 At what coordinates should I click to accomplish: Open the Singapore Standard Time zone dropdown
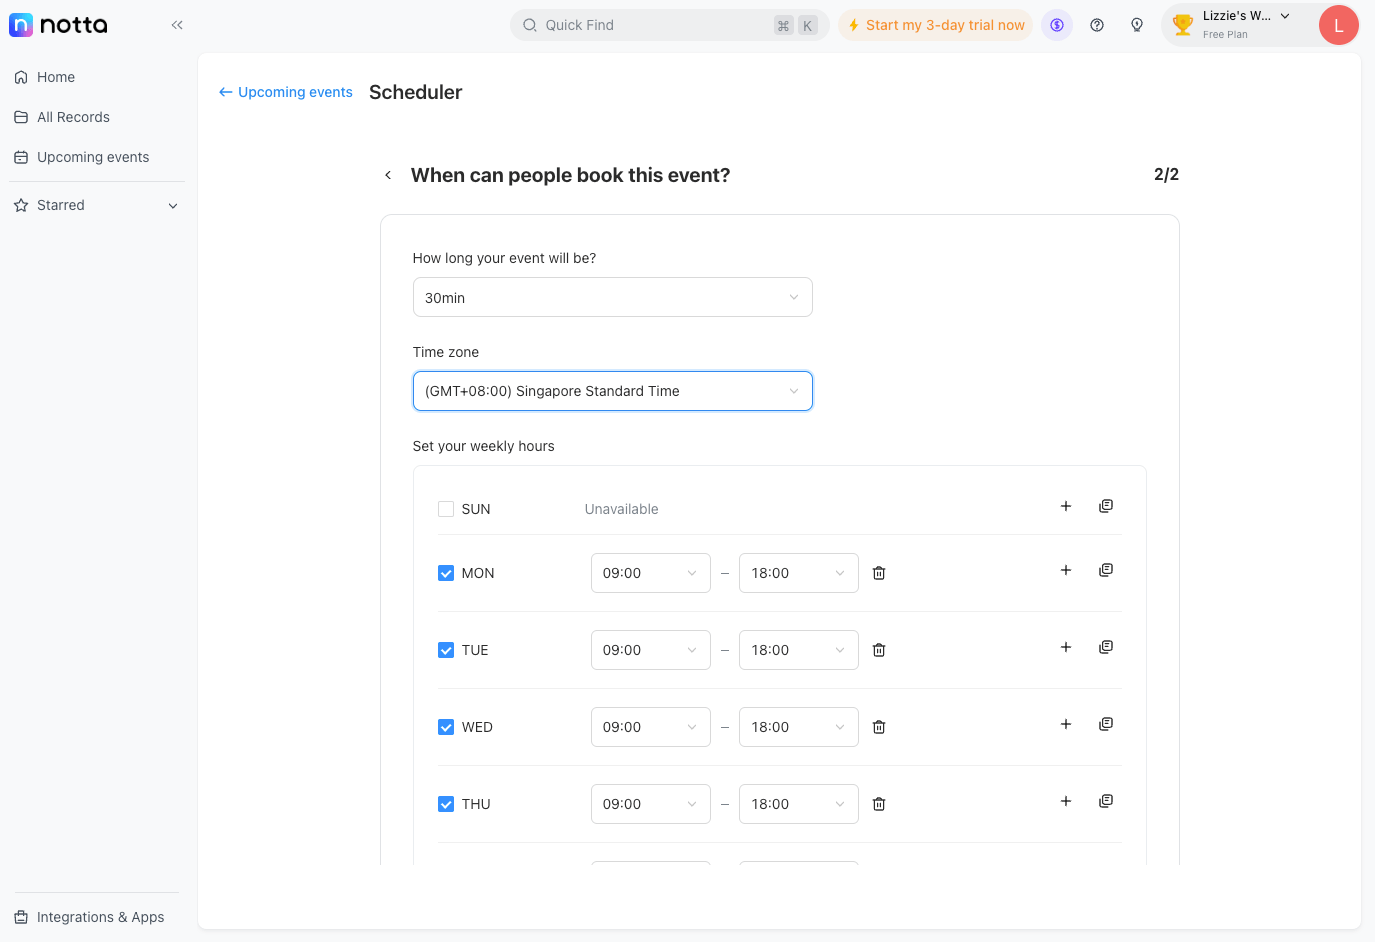click(x=612, y=391)
